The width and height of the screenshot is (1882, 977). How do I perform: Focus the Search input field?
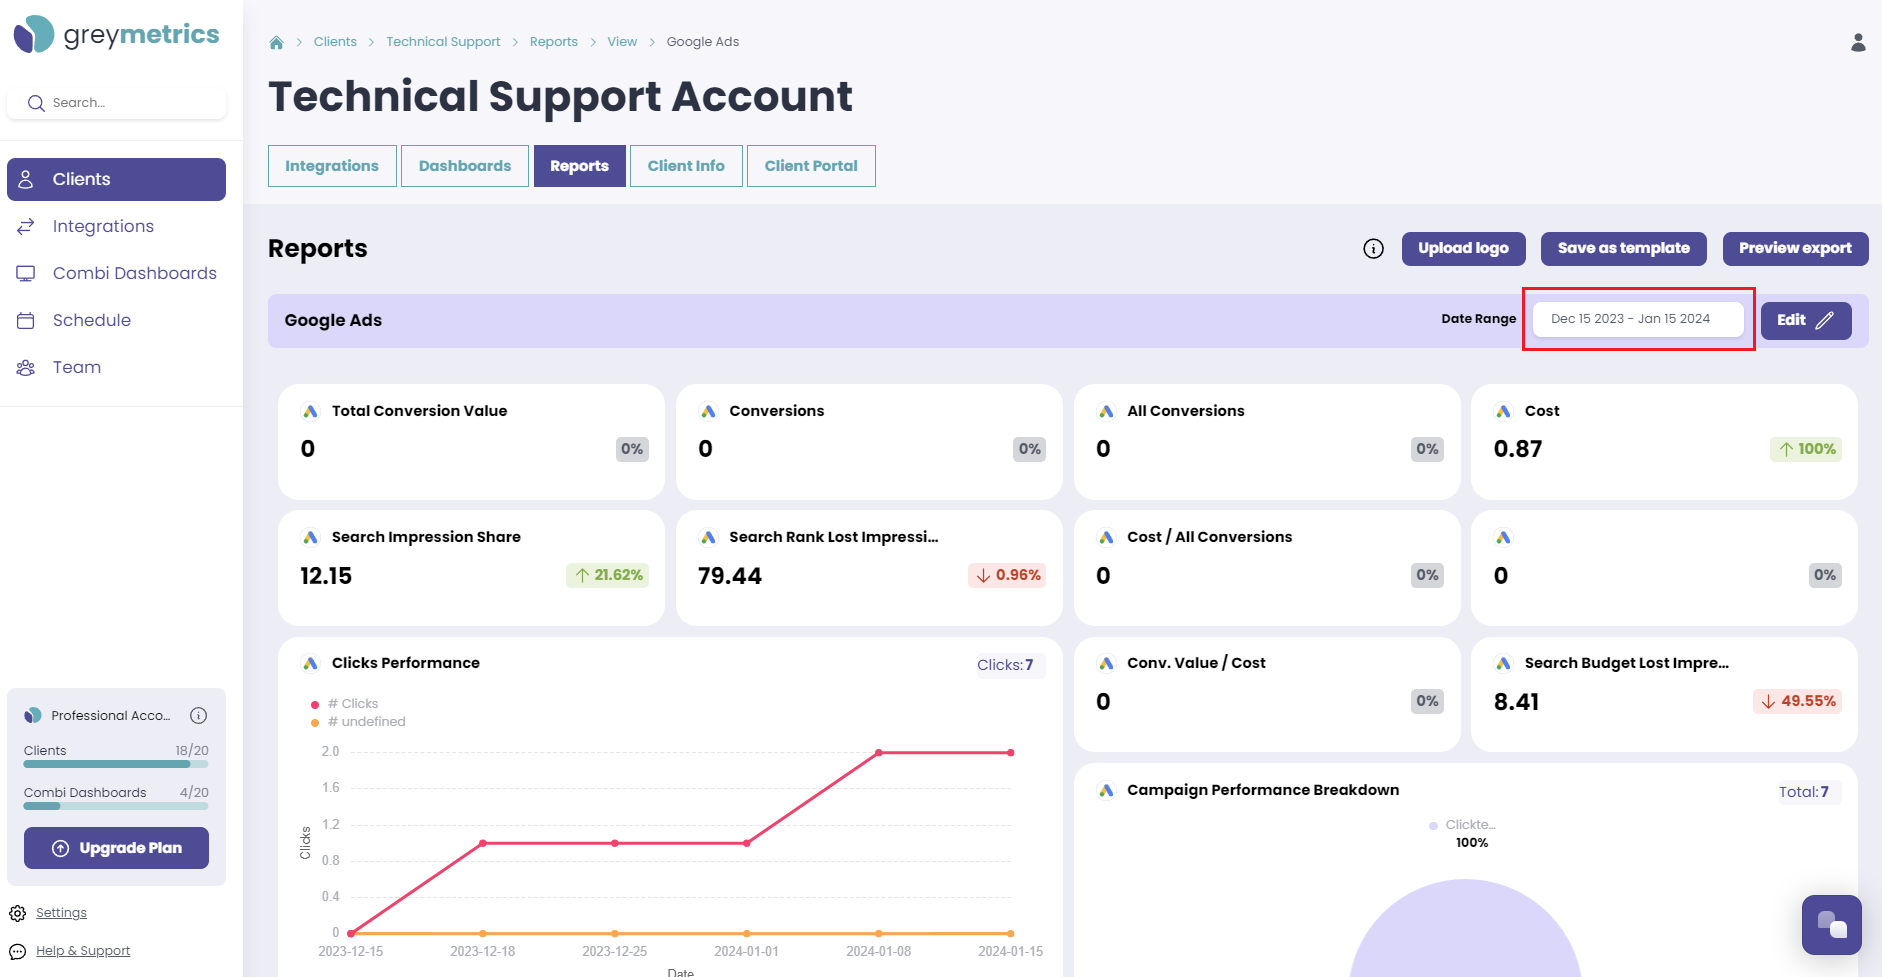tap(116, 103)
